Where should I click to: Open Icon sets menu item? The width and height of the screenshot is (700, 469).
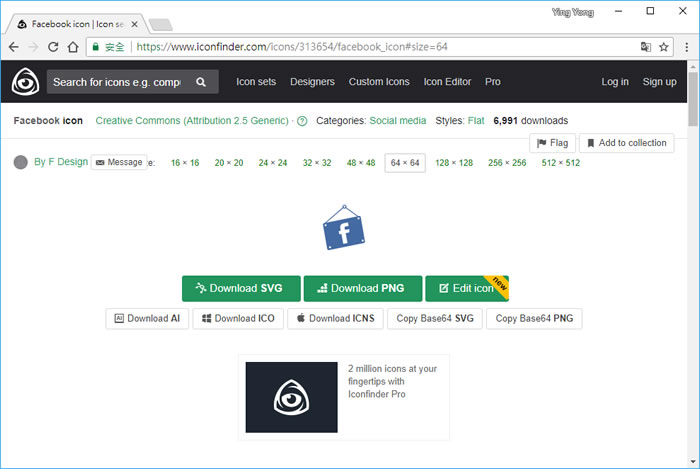(x=256, y=82)
